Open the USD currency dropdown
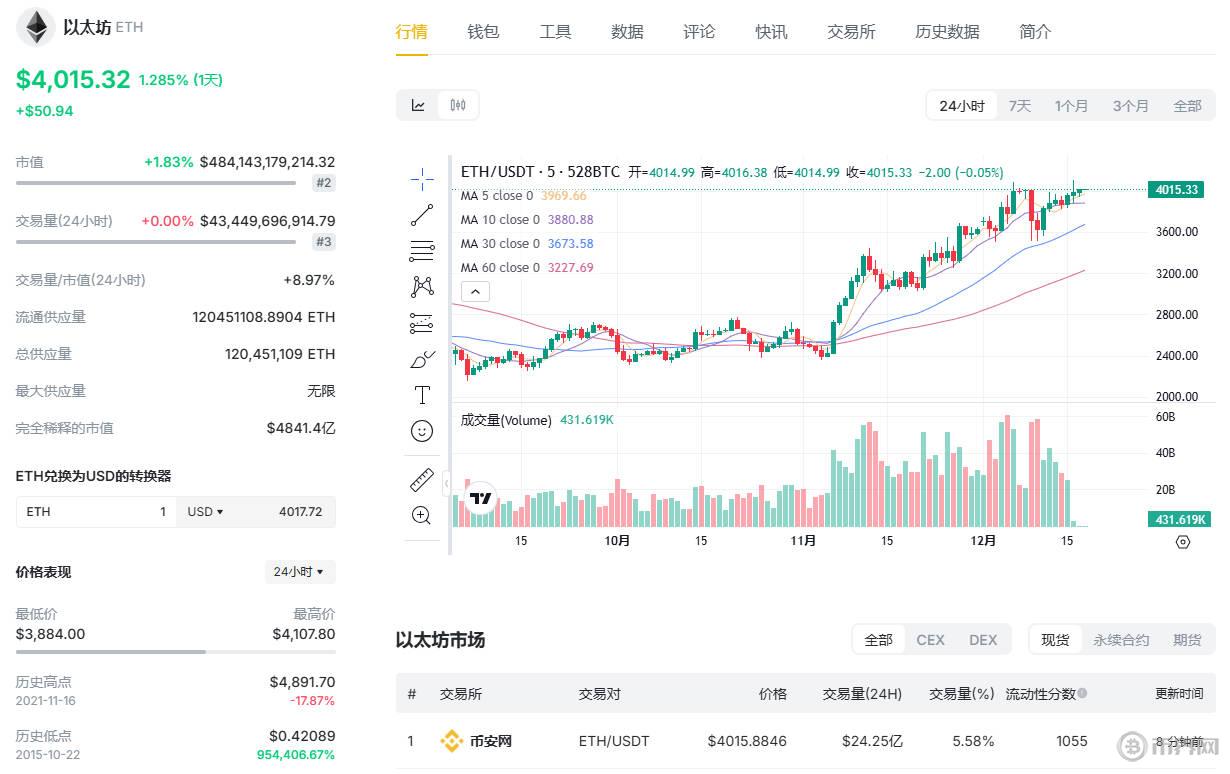 205,512
